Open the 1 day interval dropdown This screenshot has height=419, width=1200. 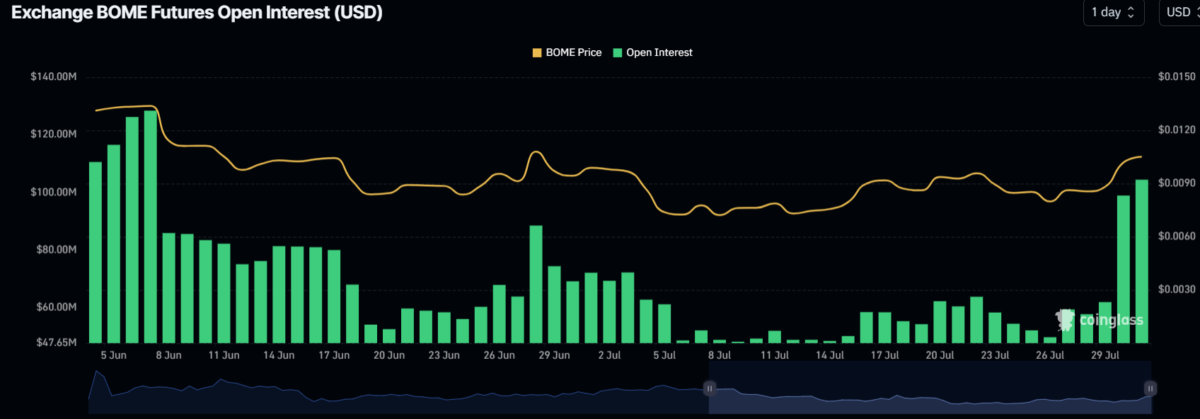tap(1113, 13)
